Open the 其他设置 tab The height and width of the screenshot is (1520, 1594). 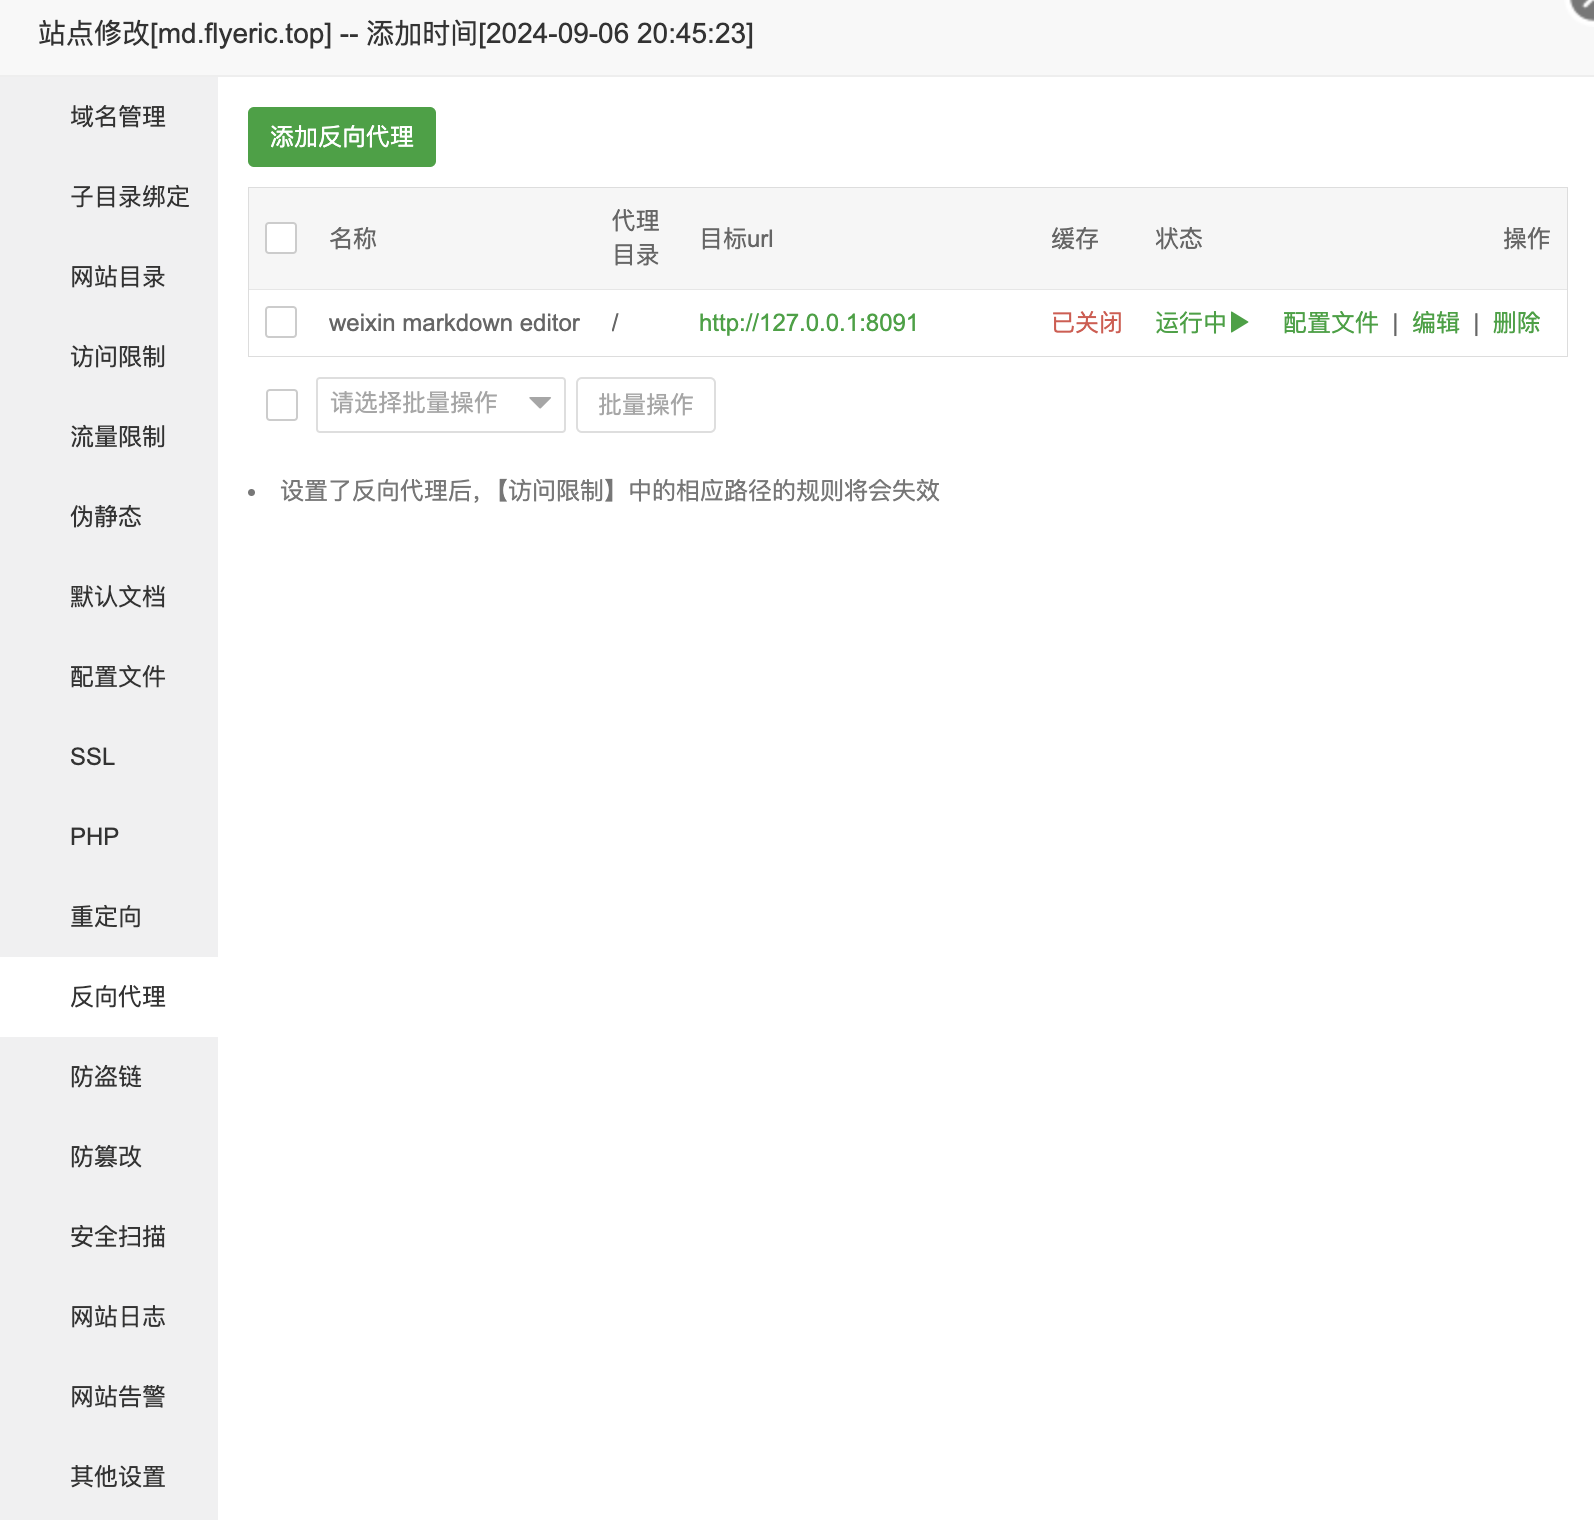(109, 1477)
